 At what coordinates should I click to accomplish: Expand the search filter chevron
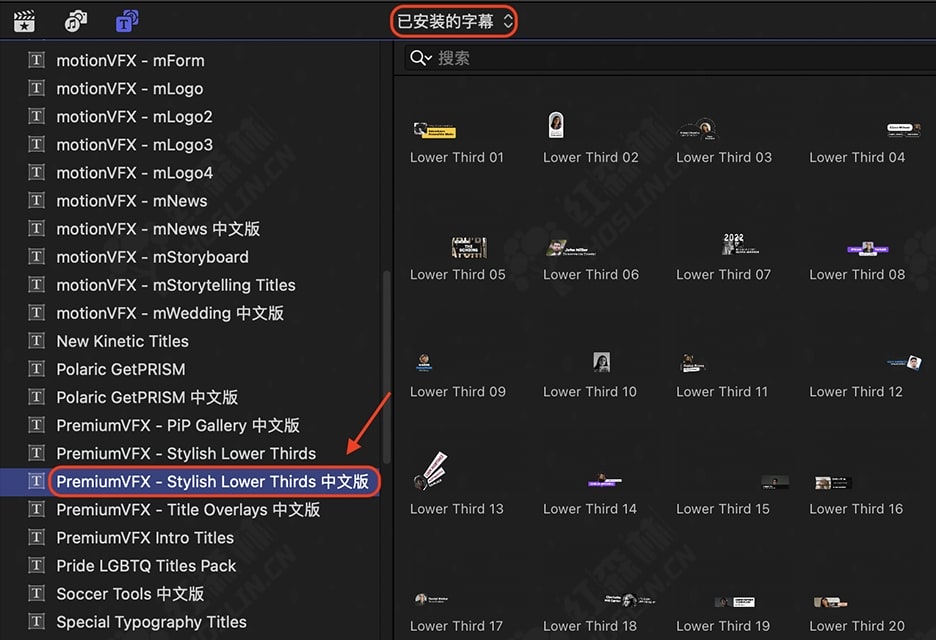click(429, 58)
